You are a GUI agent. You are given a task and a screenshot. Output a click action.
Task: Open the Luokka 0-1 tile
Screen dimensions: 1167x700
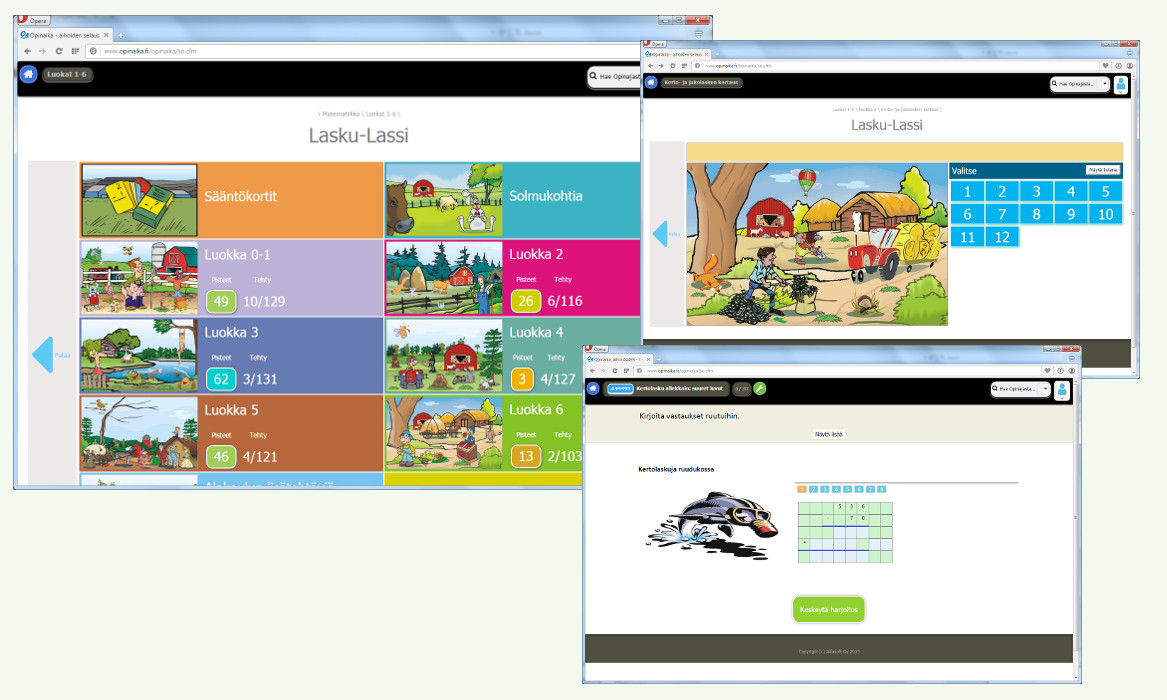pos(231,278)
